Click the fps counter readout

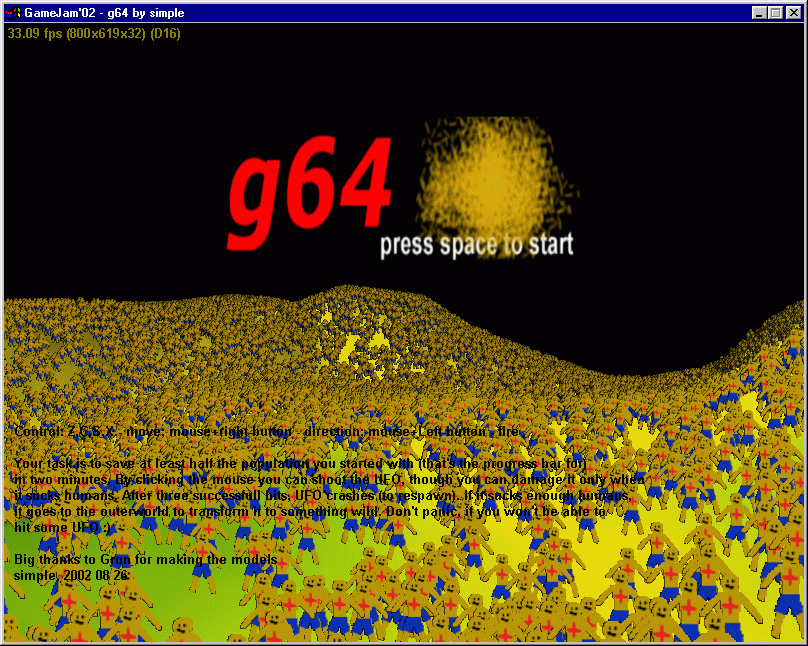click(34, 33)
